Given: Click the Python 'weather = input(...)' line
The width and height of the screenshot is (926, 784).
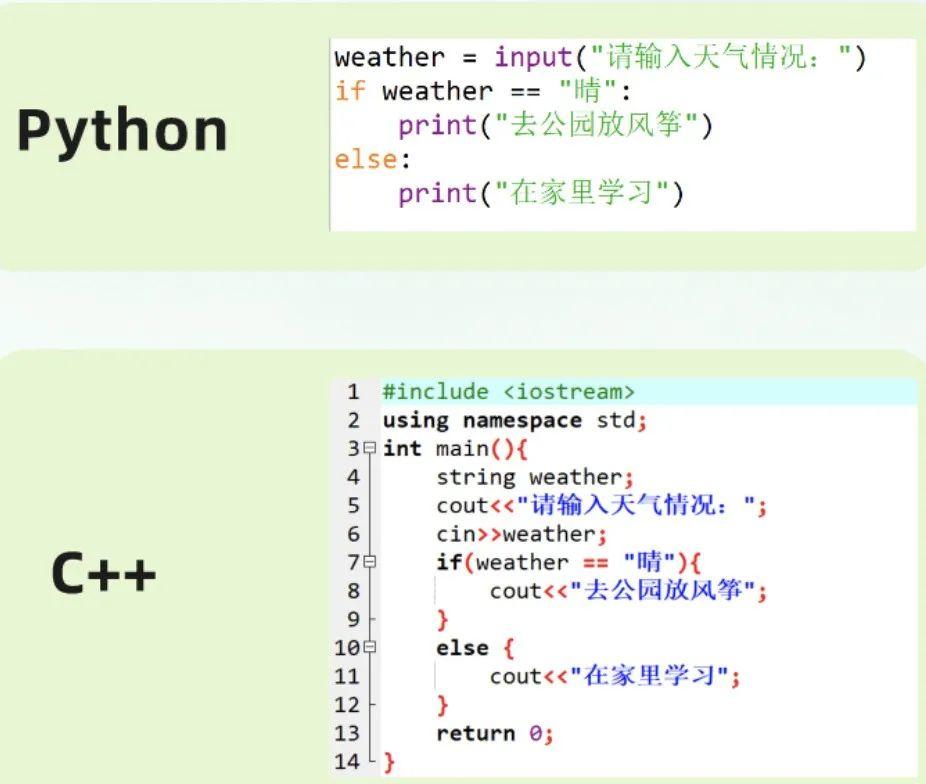Looking at the screenshot, I should click(x=600, y=57).
